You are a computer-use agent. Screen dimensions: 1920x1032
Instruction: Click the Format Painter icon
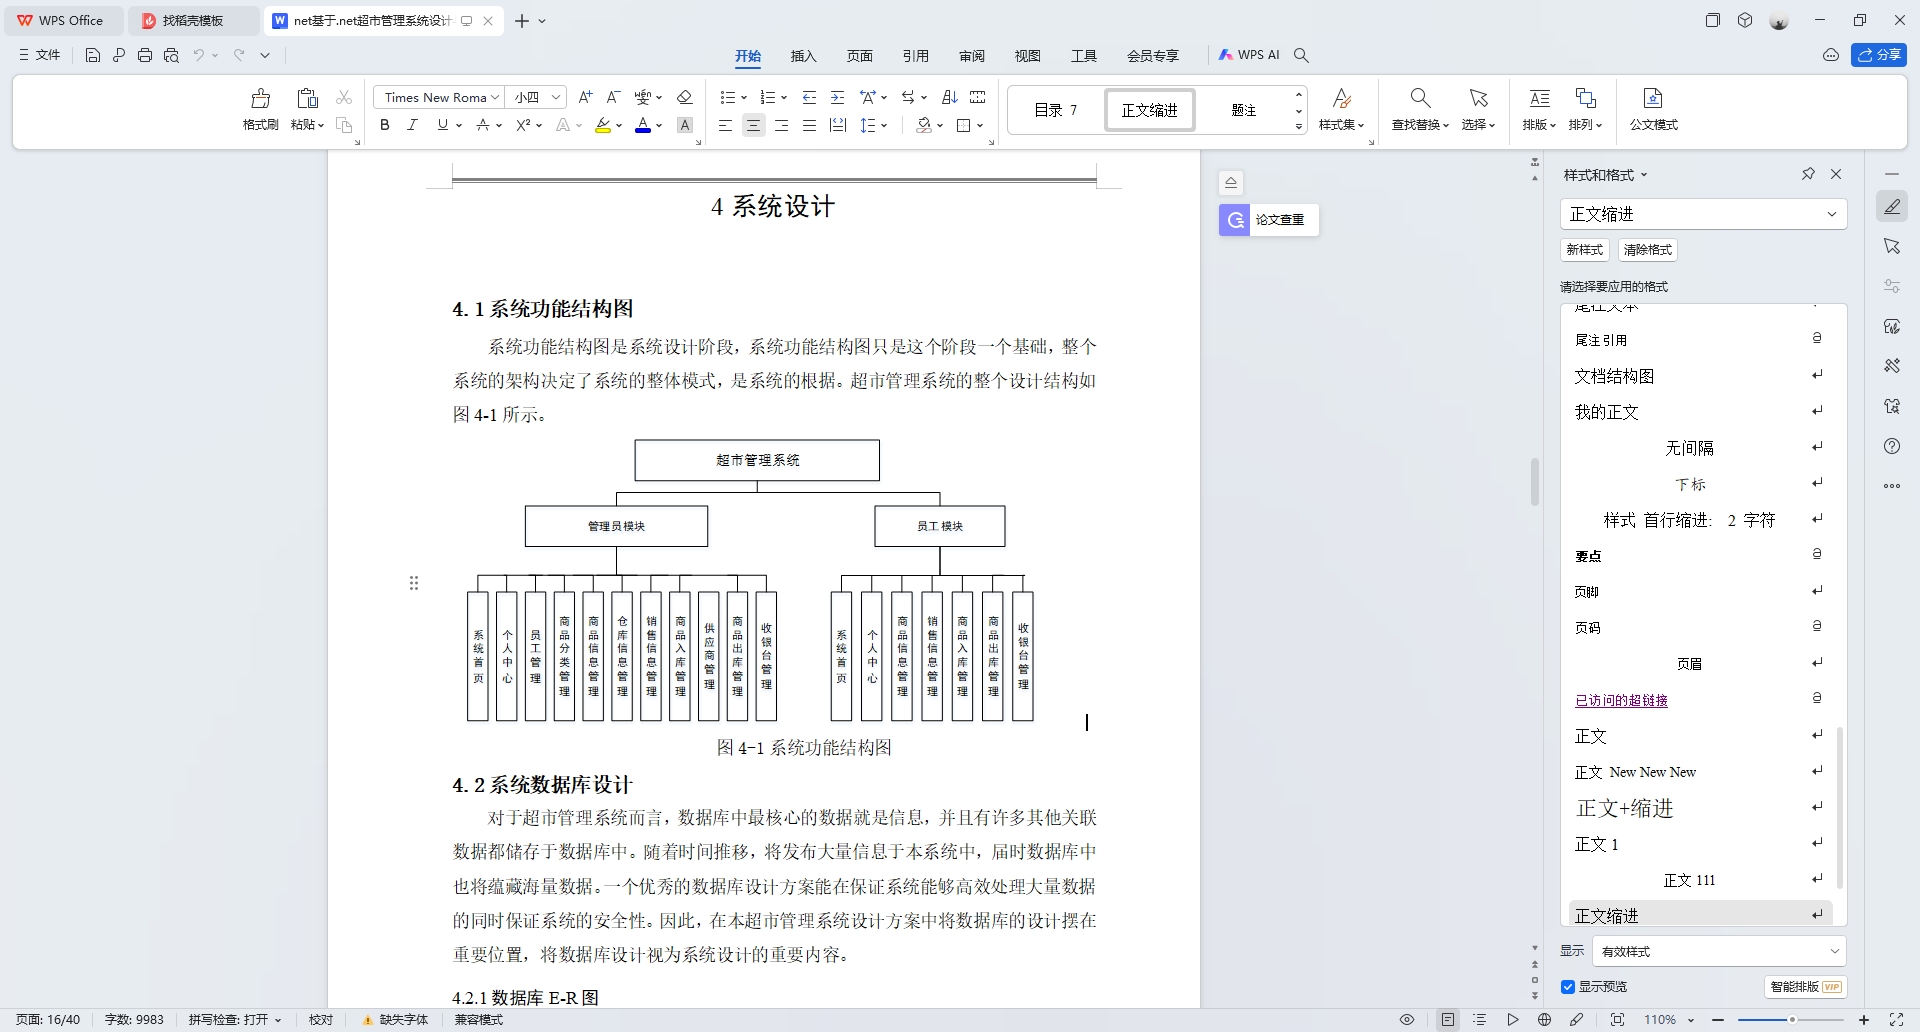260,98
